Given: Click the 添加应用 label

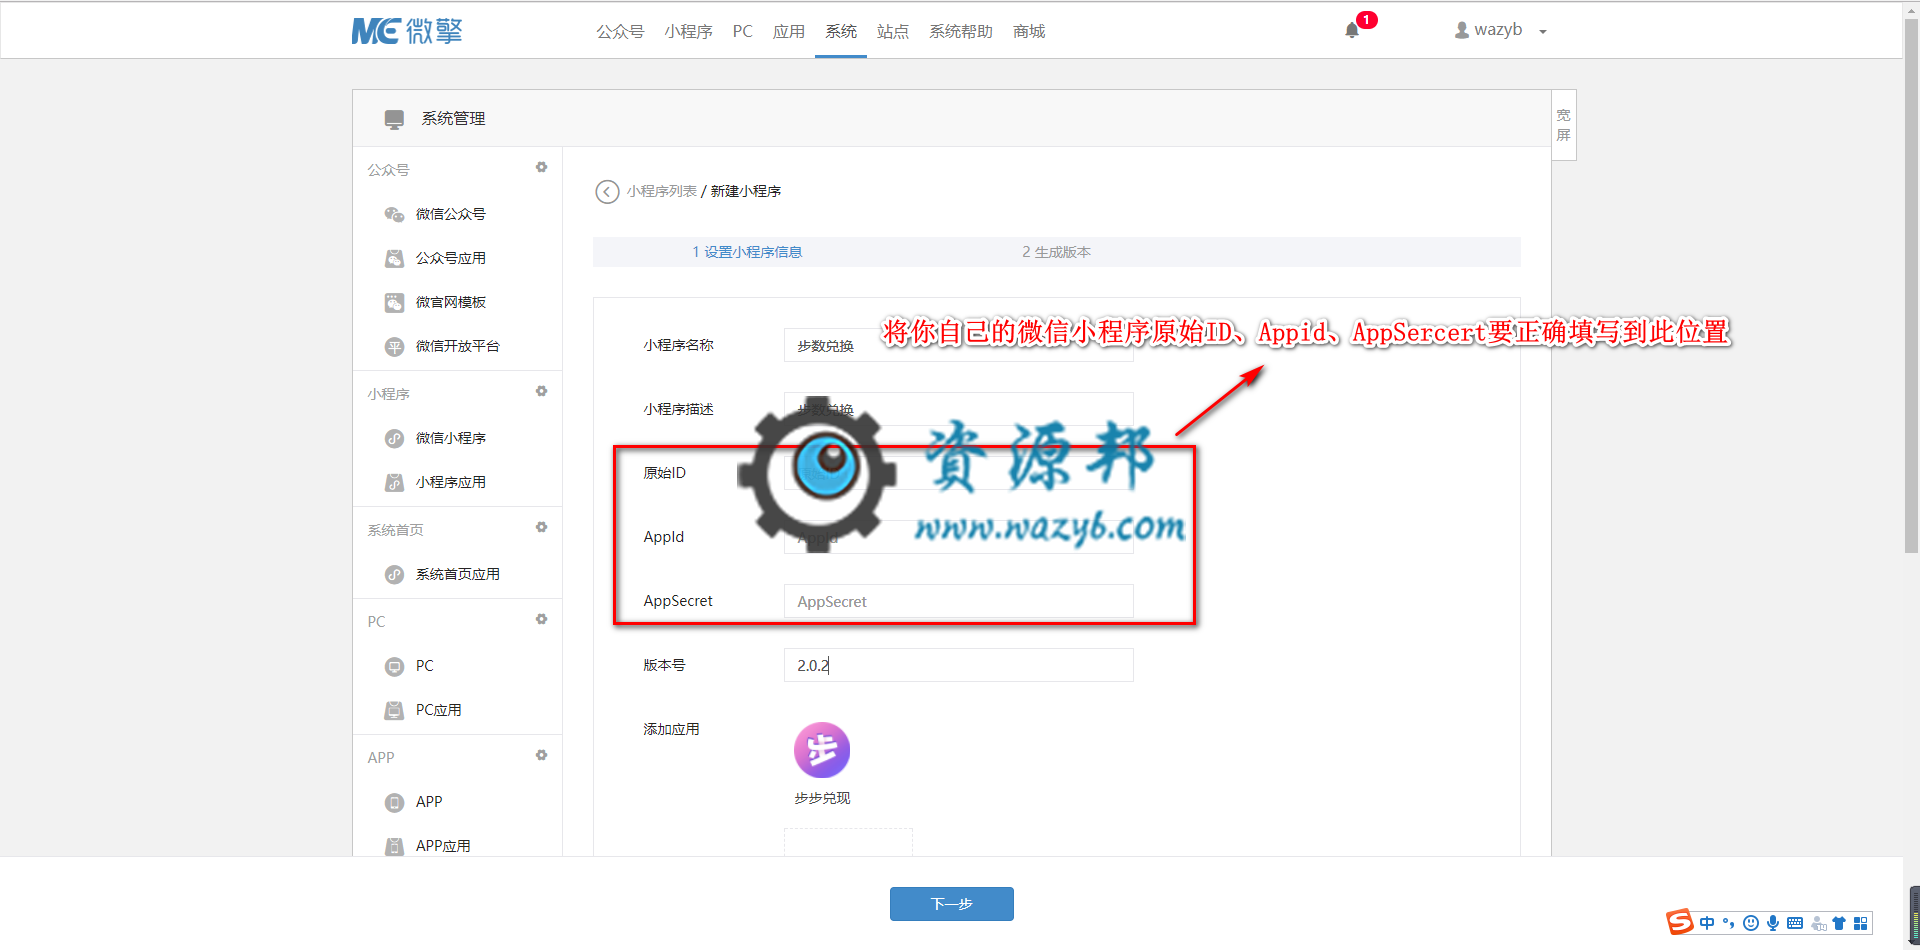Looking at the screenshot, I should (671, 729).
